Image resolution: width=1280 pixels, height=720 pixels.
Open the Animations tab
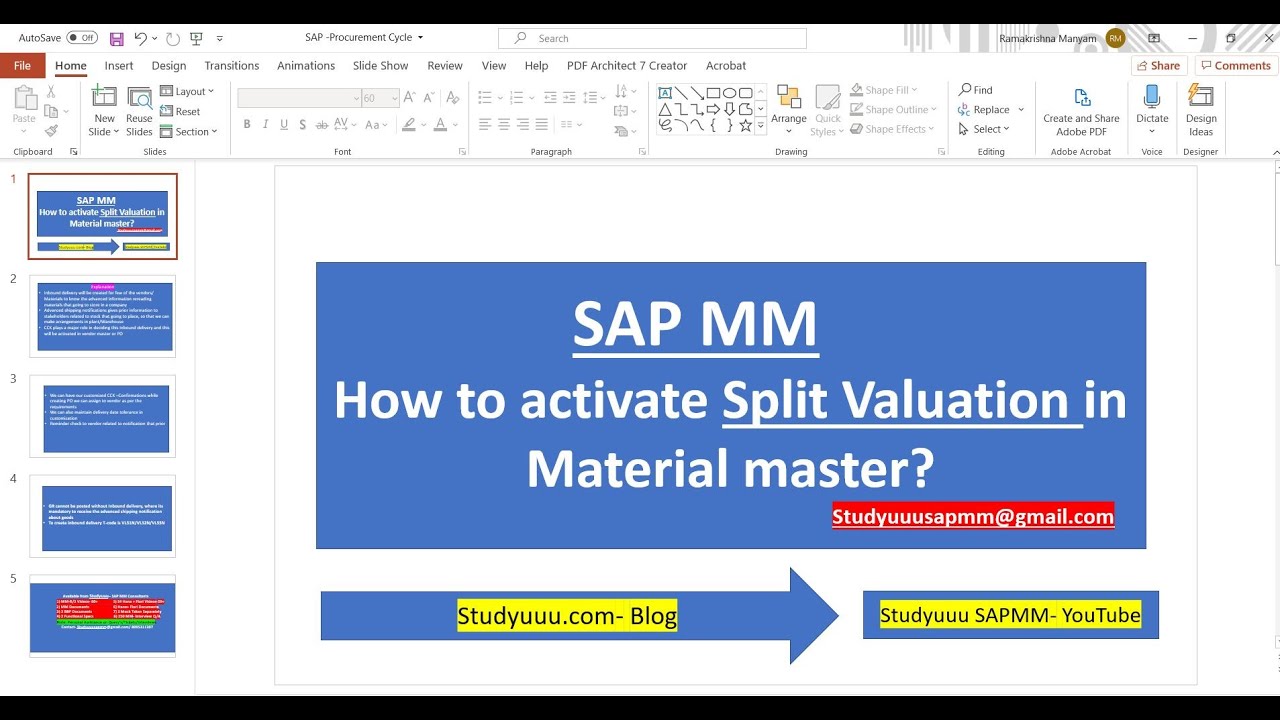(x=306, y=66)
